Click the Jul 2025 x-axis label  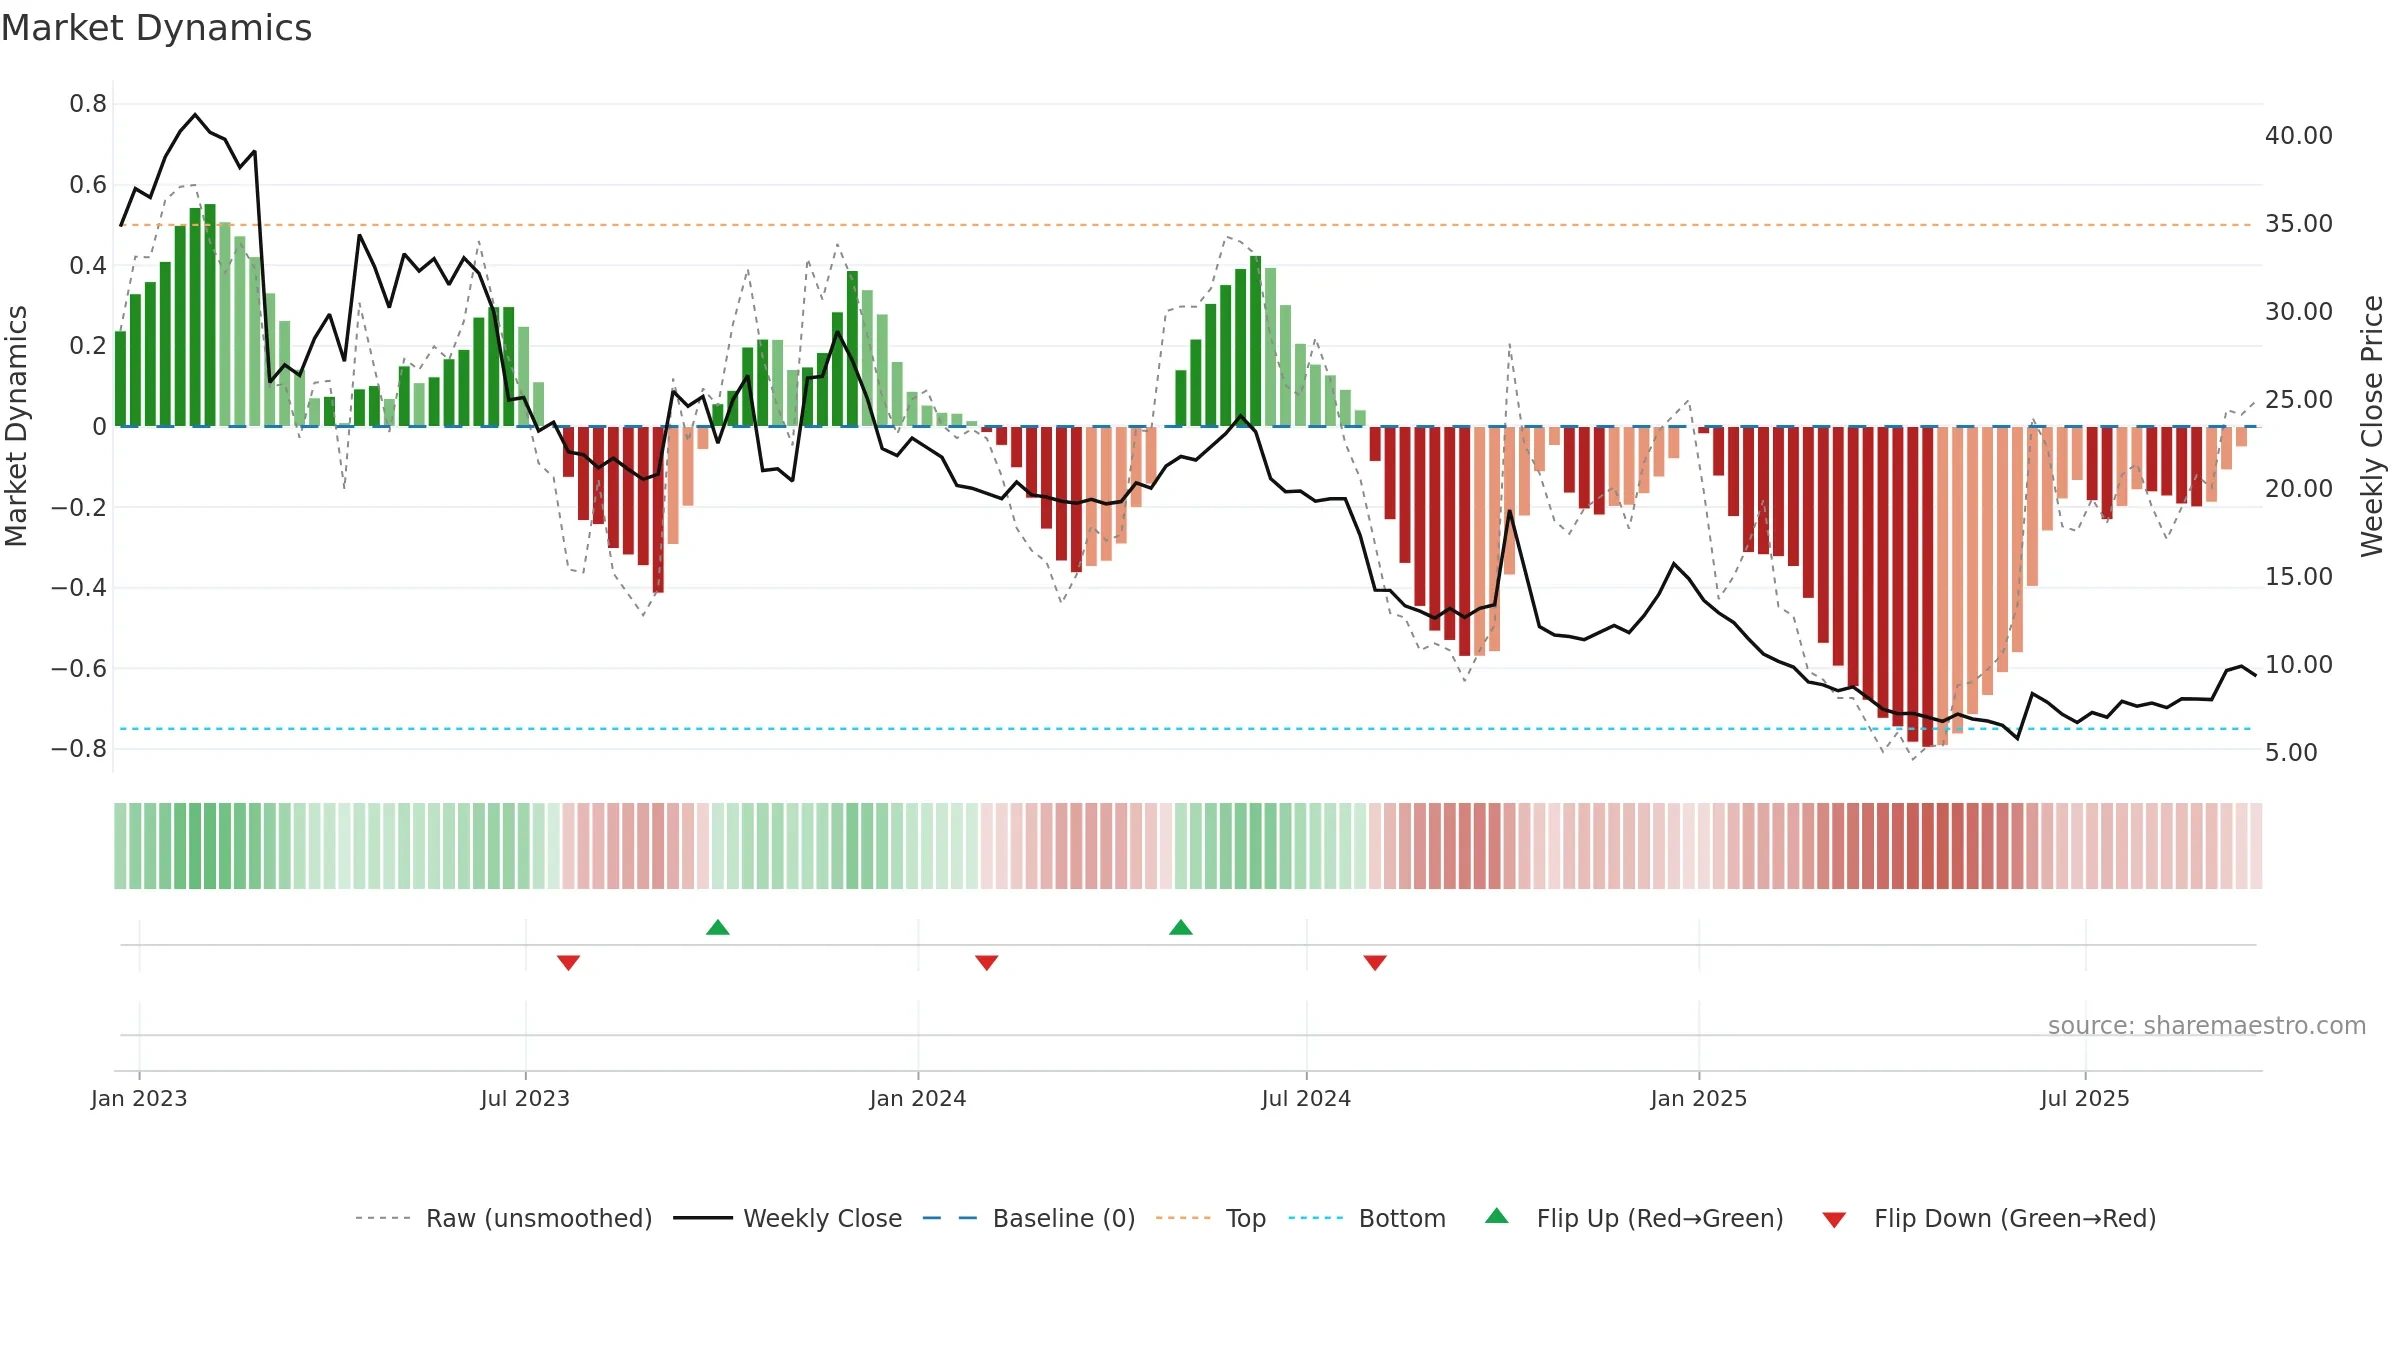coord(2085,1098)
